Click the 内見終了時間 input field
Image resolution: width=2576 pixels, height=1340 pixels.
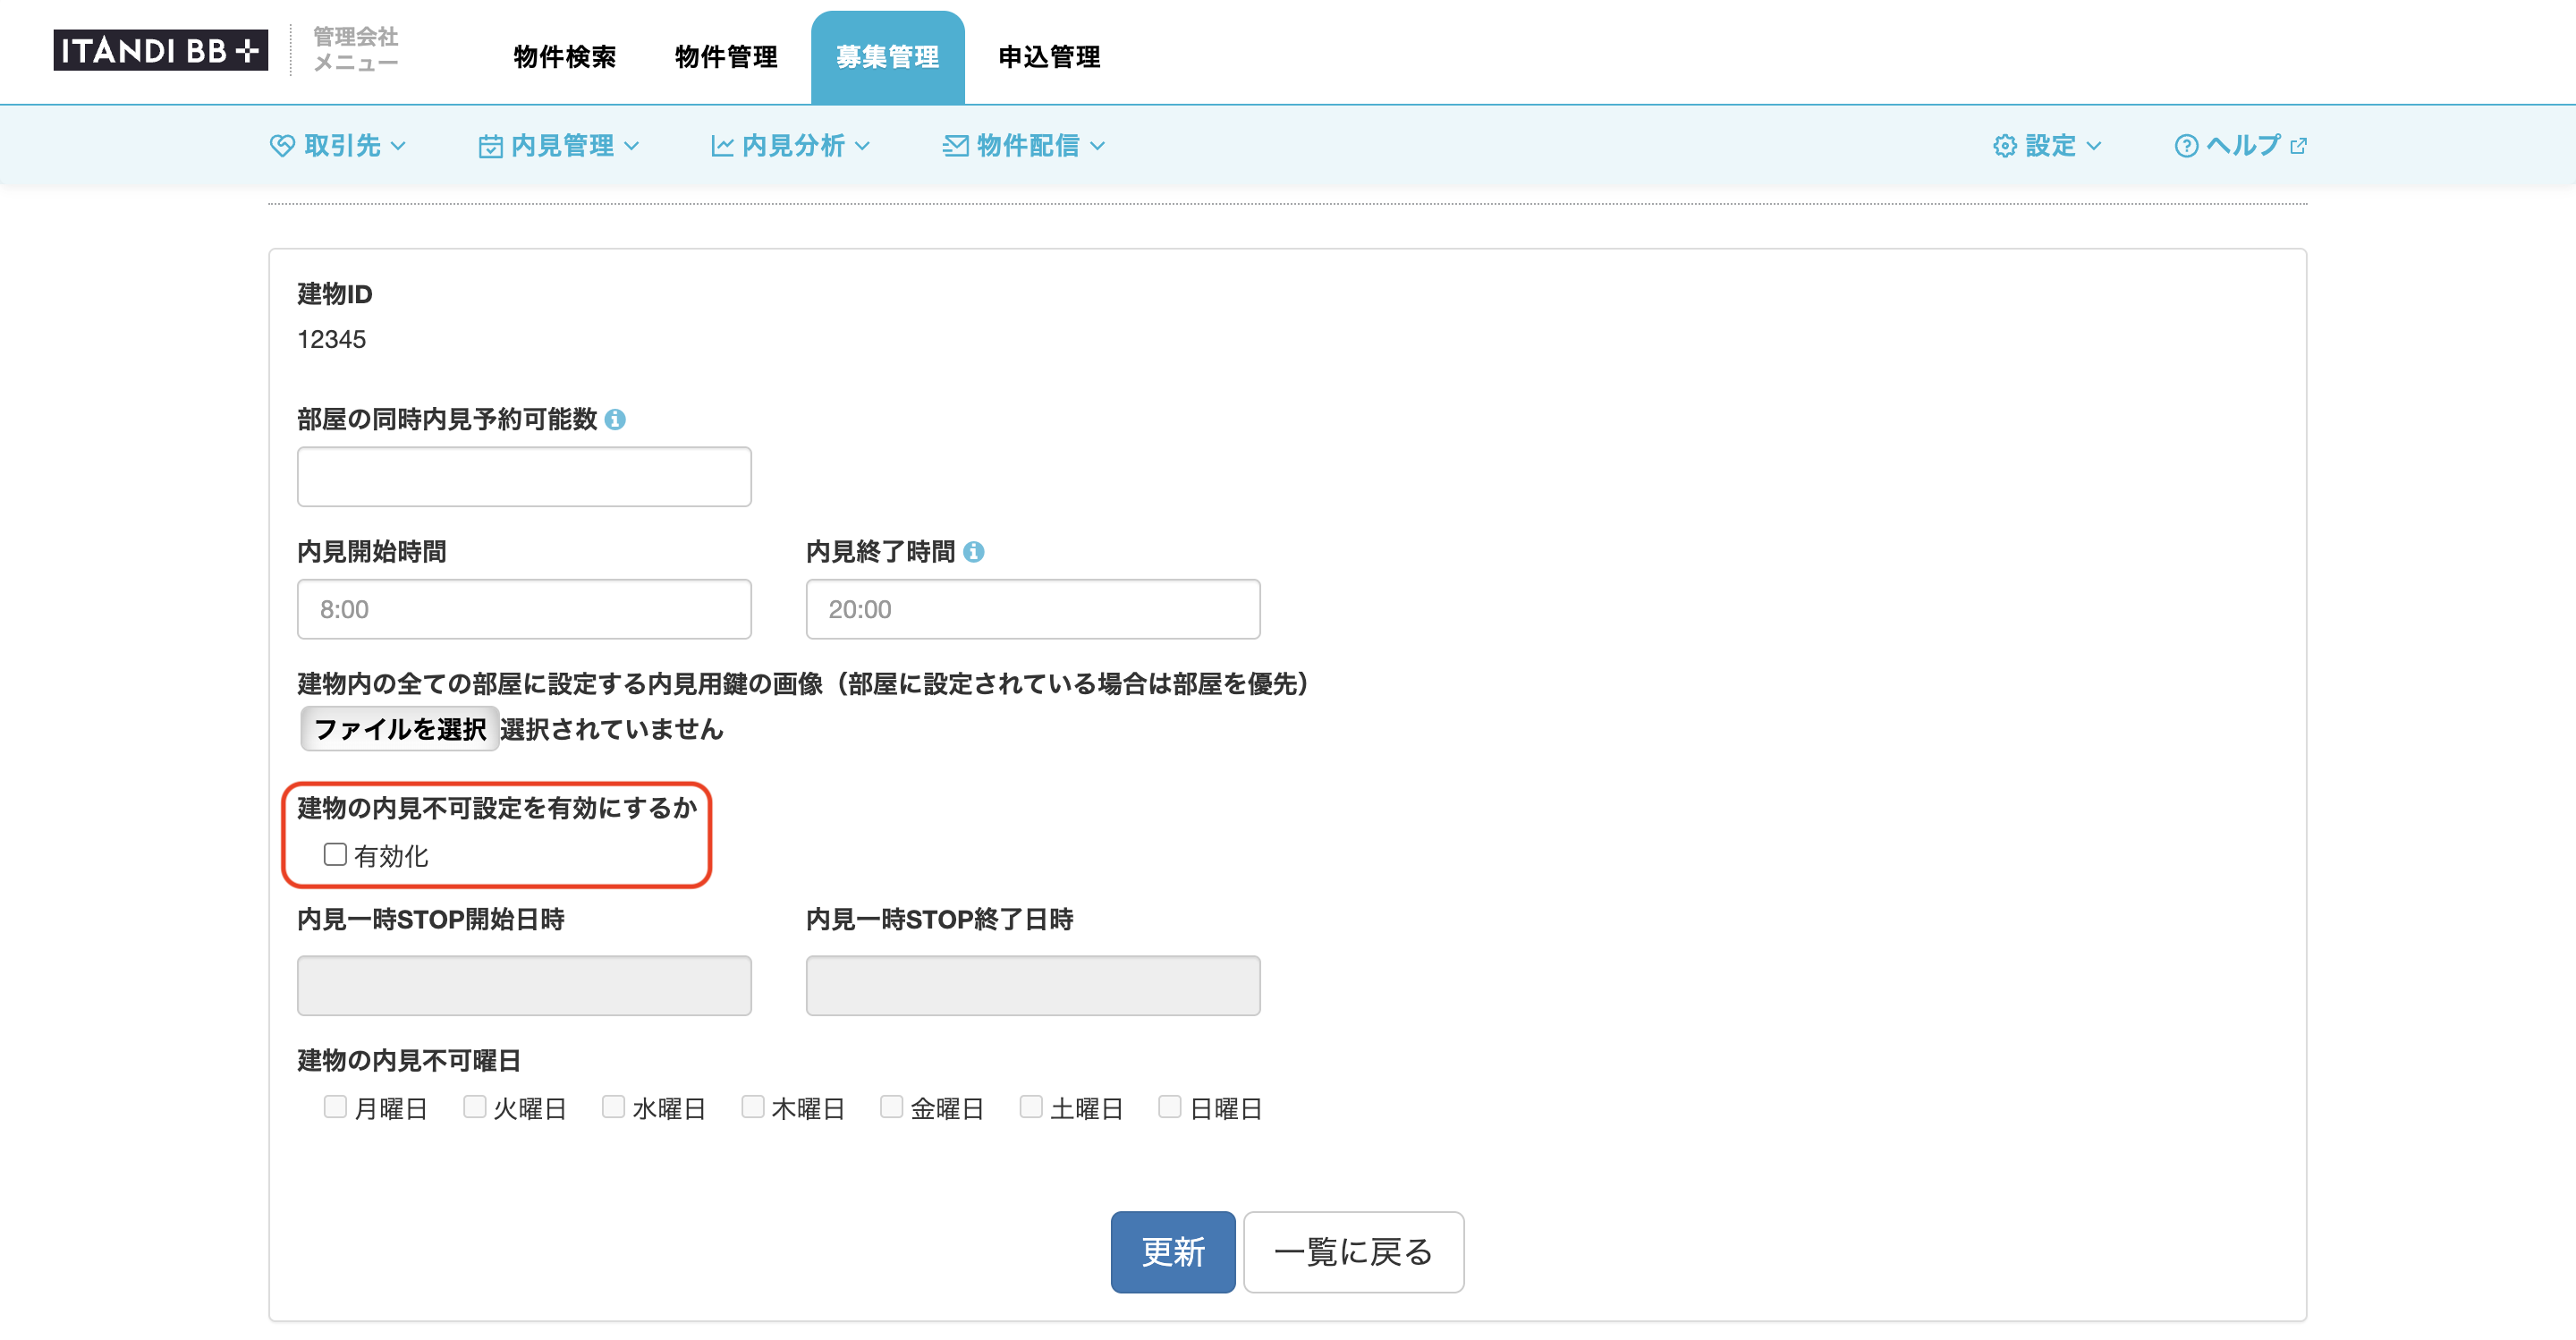(x=1033, y=609)
